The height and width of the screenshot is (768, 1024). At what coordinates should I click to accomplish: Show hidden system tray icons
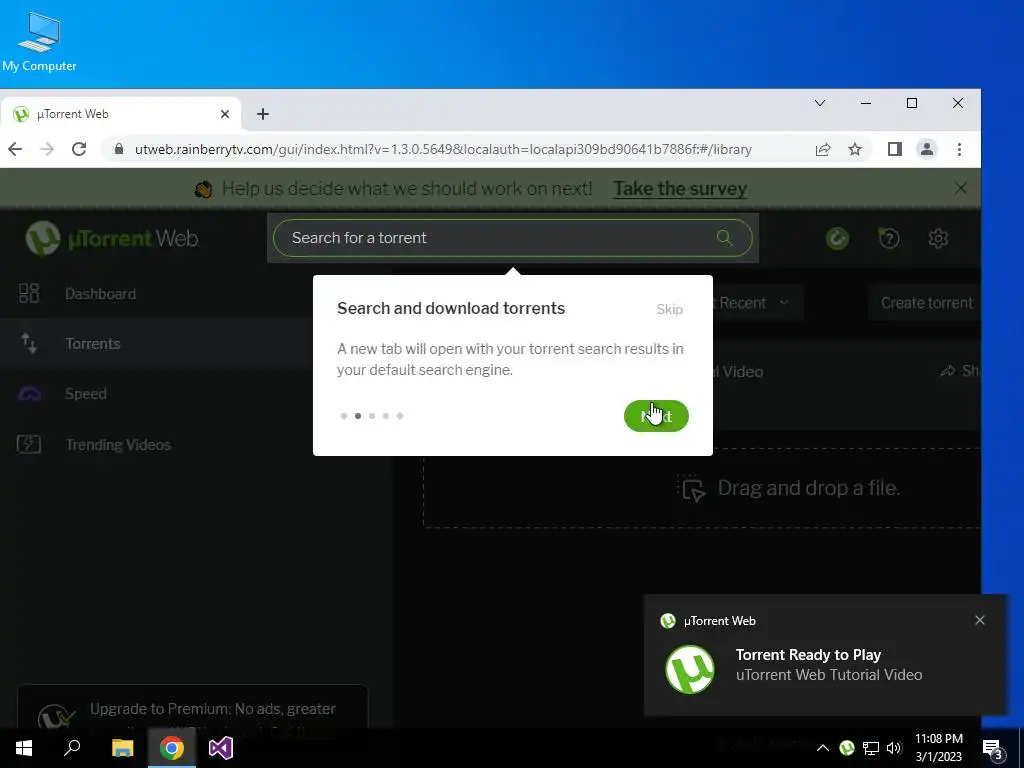(x=823, y=748)
